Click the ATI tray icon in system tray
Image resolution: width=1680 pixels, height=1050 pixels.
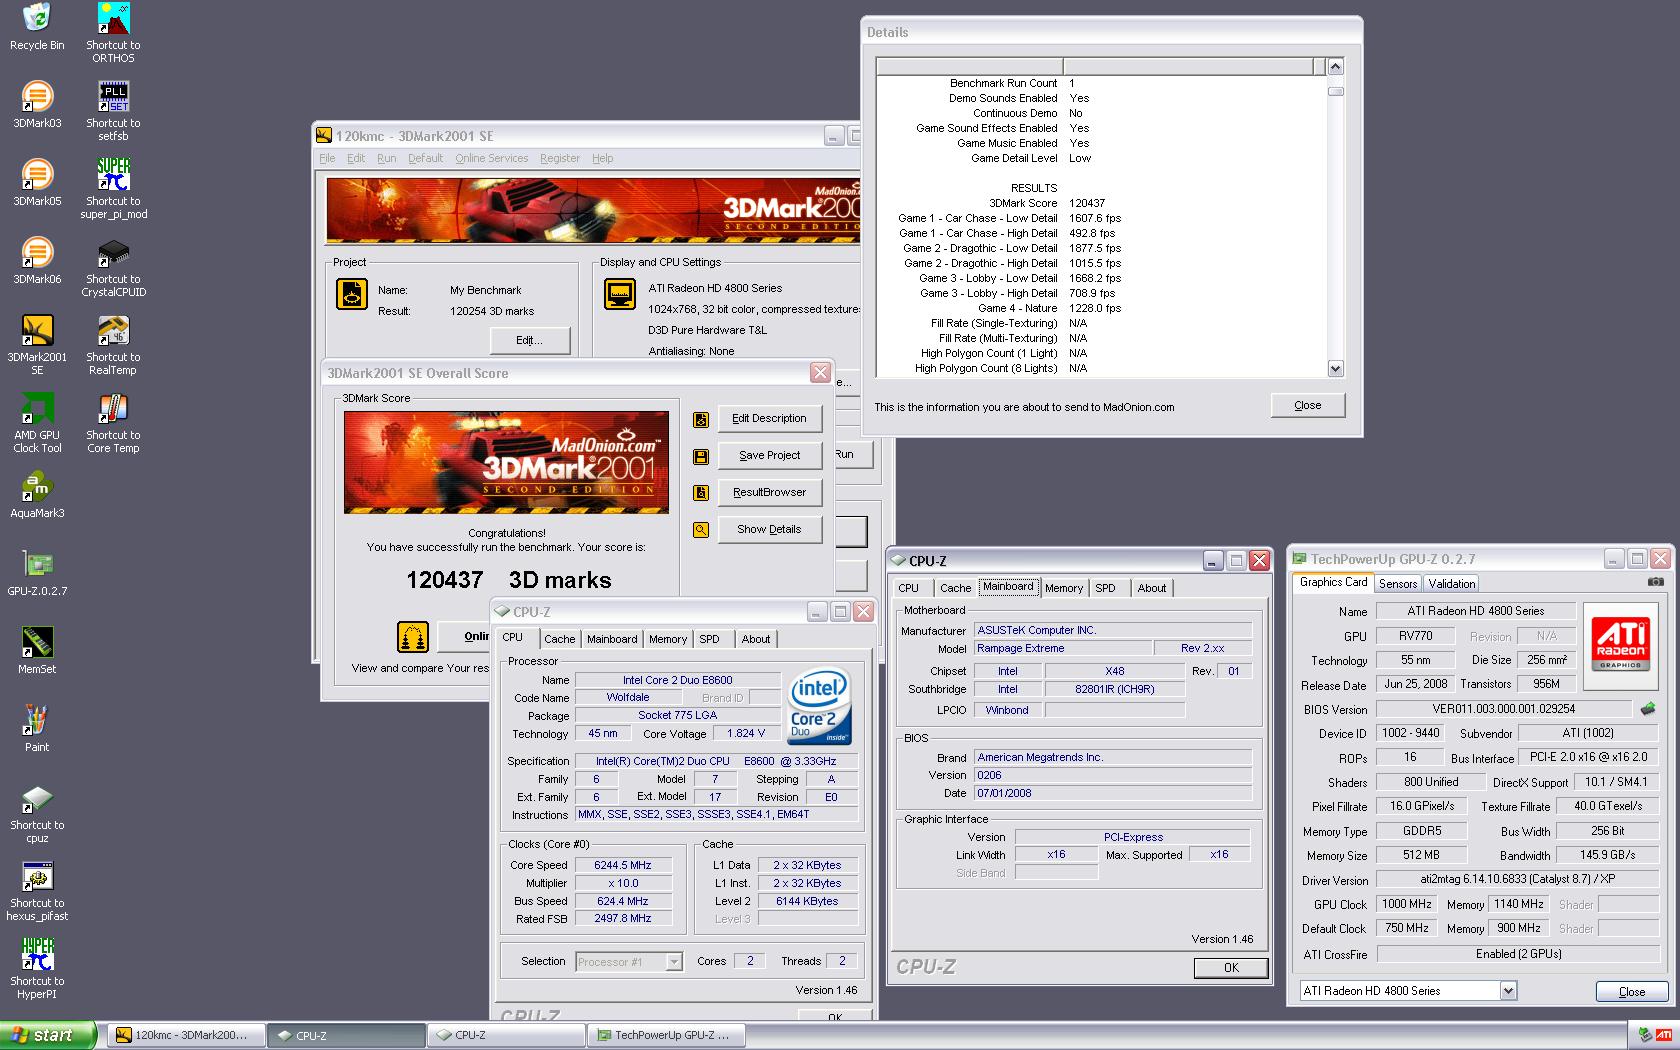point(1662,1036)
